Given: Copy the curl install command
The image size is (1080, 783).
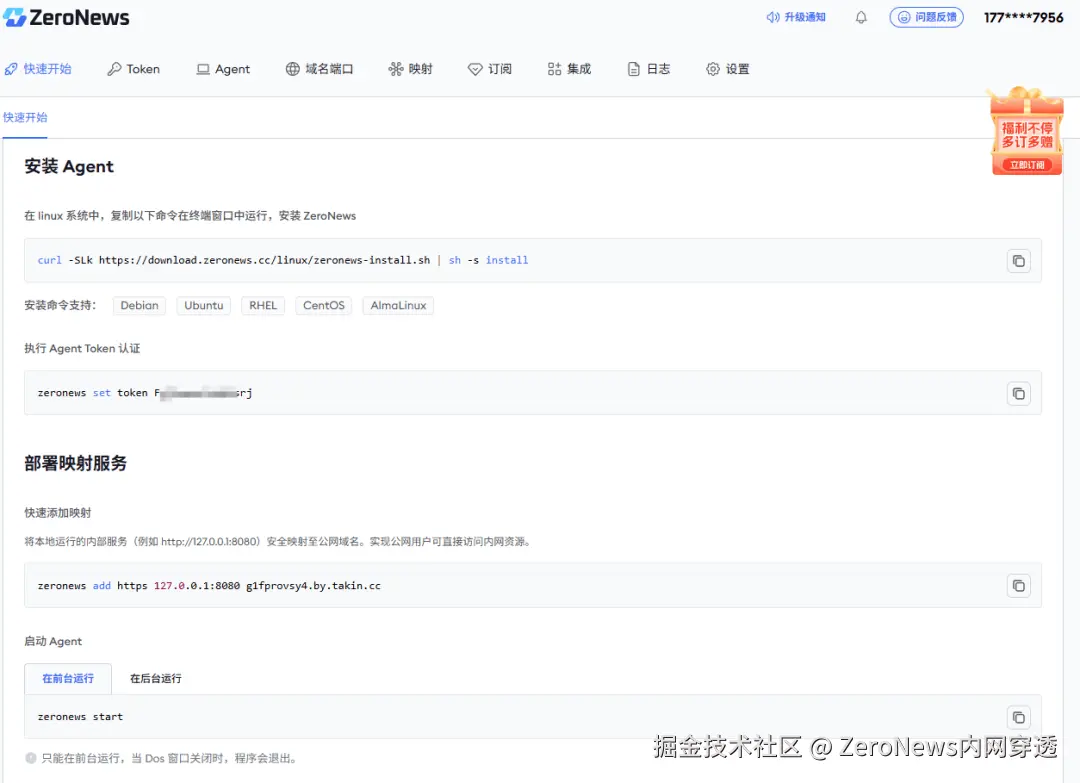Looking at the screenshot, I should tap(1018, 261).
